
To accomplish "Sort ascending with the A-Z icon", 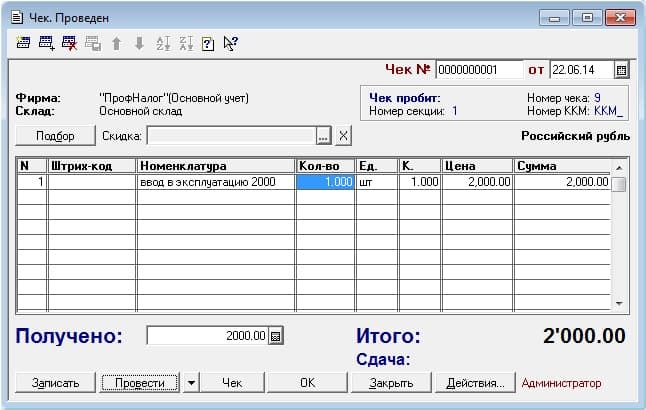I will (x=163, y=43).
